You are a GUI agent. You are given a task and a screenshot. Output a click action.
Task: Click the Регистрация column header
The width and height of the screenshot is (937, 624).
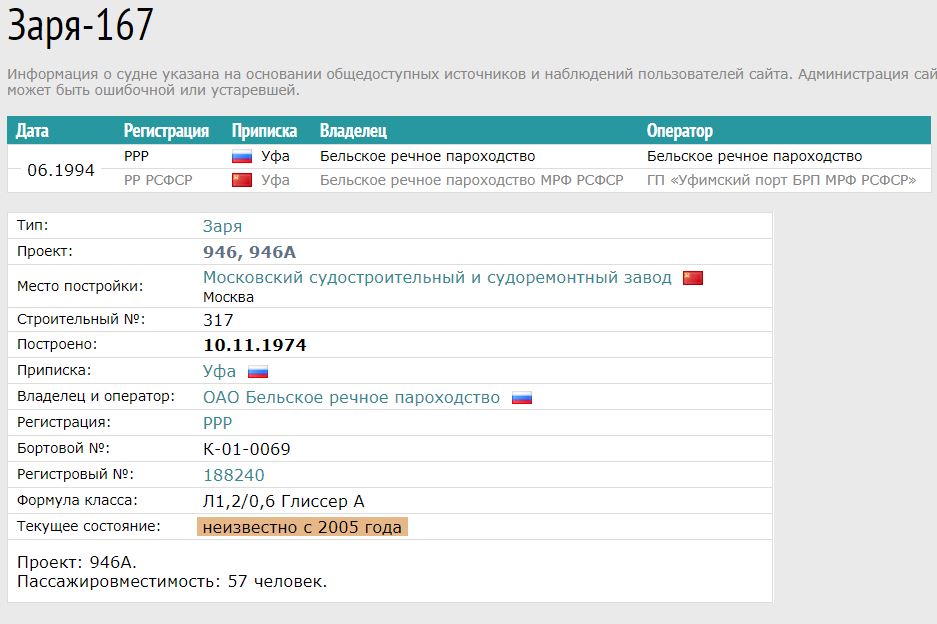(x=166, y=131)
